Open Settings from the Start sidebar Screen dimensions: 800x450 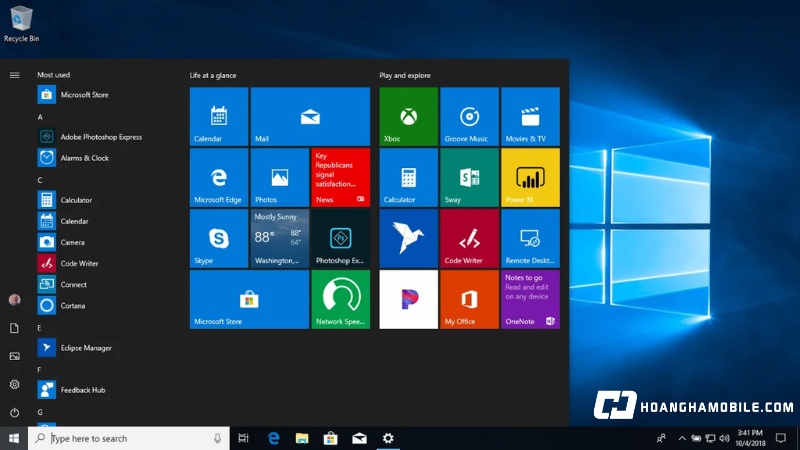click(14, 384)
